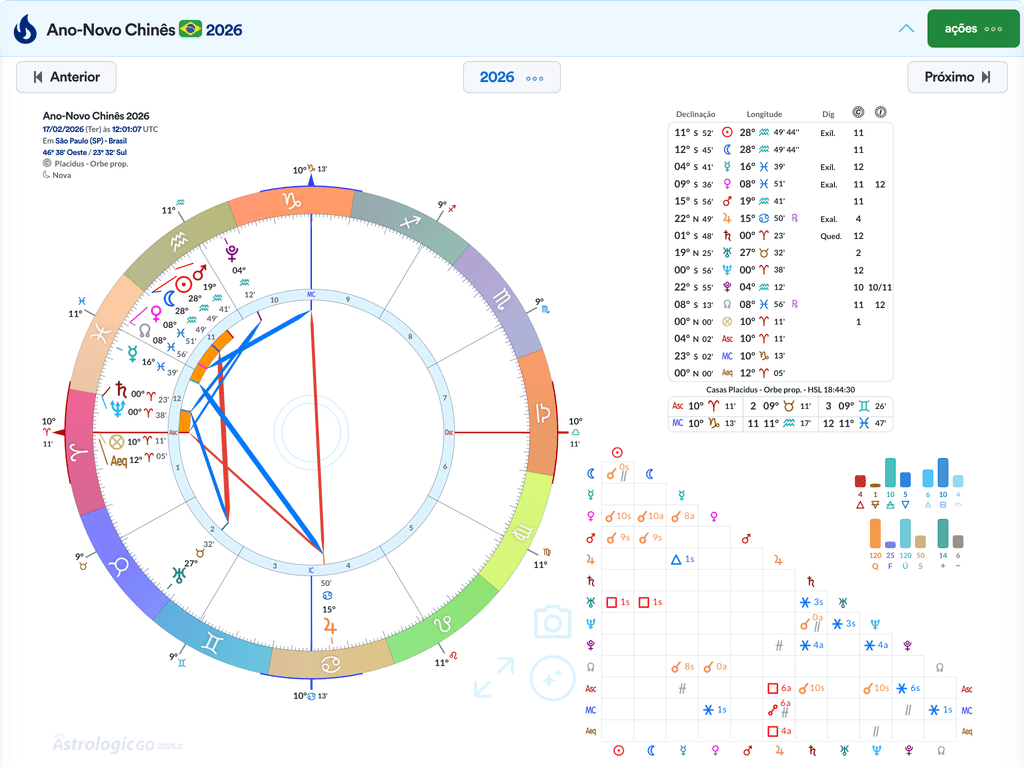The width and height of the screenshot is (1024, 768).
Task: Click the Dig column header
Action: [x=828, y=114]
